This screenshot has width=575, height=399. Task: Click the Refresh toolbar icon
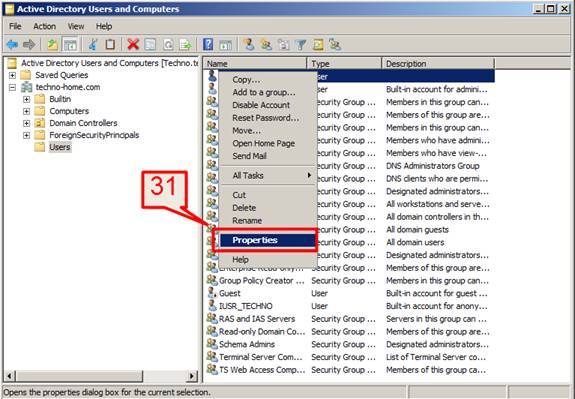point(168,45)
